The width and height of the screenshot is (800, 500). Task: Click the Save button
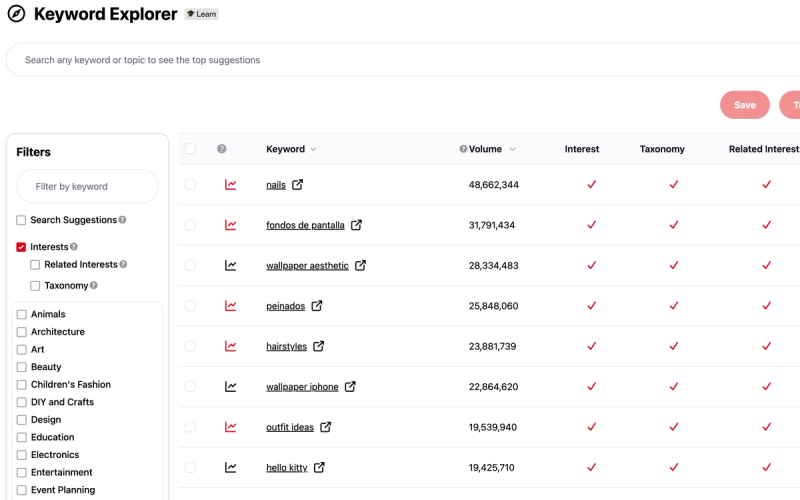[745, 105]
